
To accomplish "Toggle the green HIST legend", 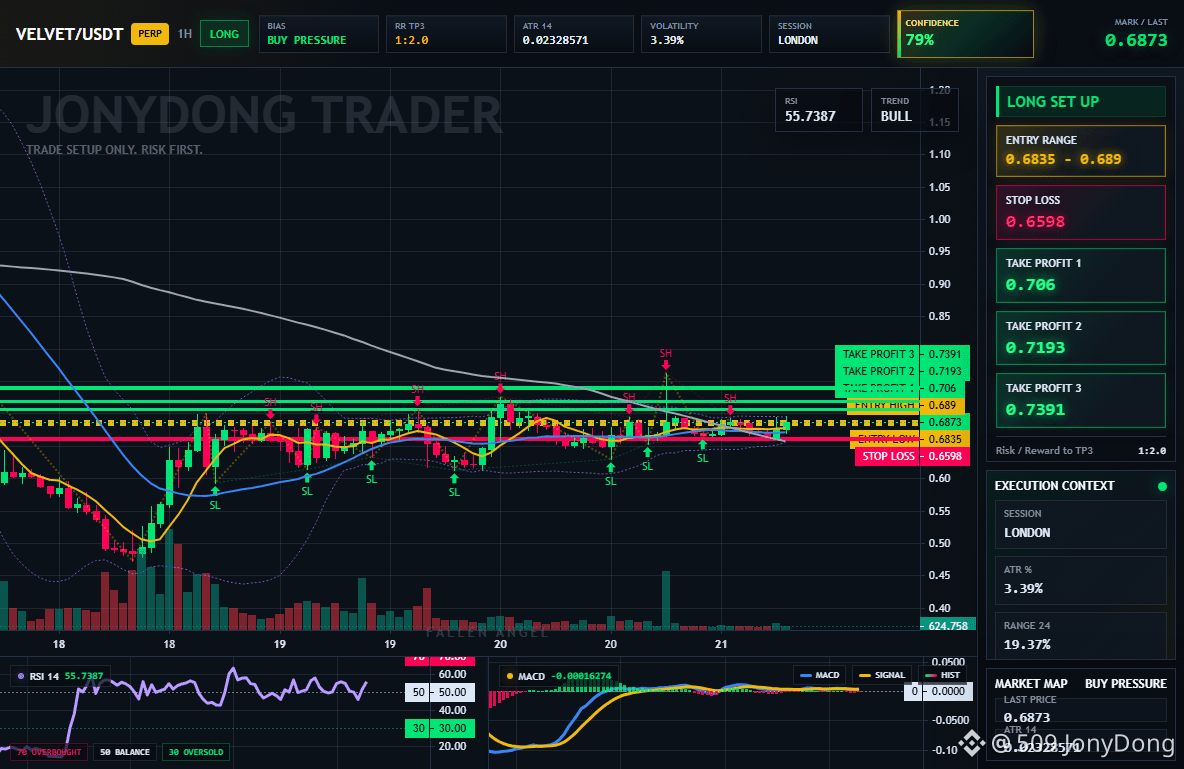I will click(x=942, y=675).
